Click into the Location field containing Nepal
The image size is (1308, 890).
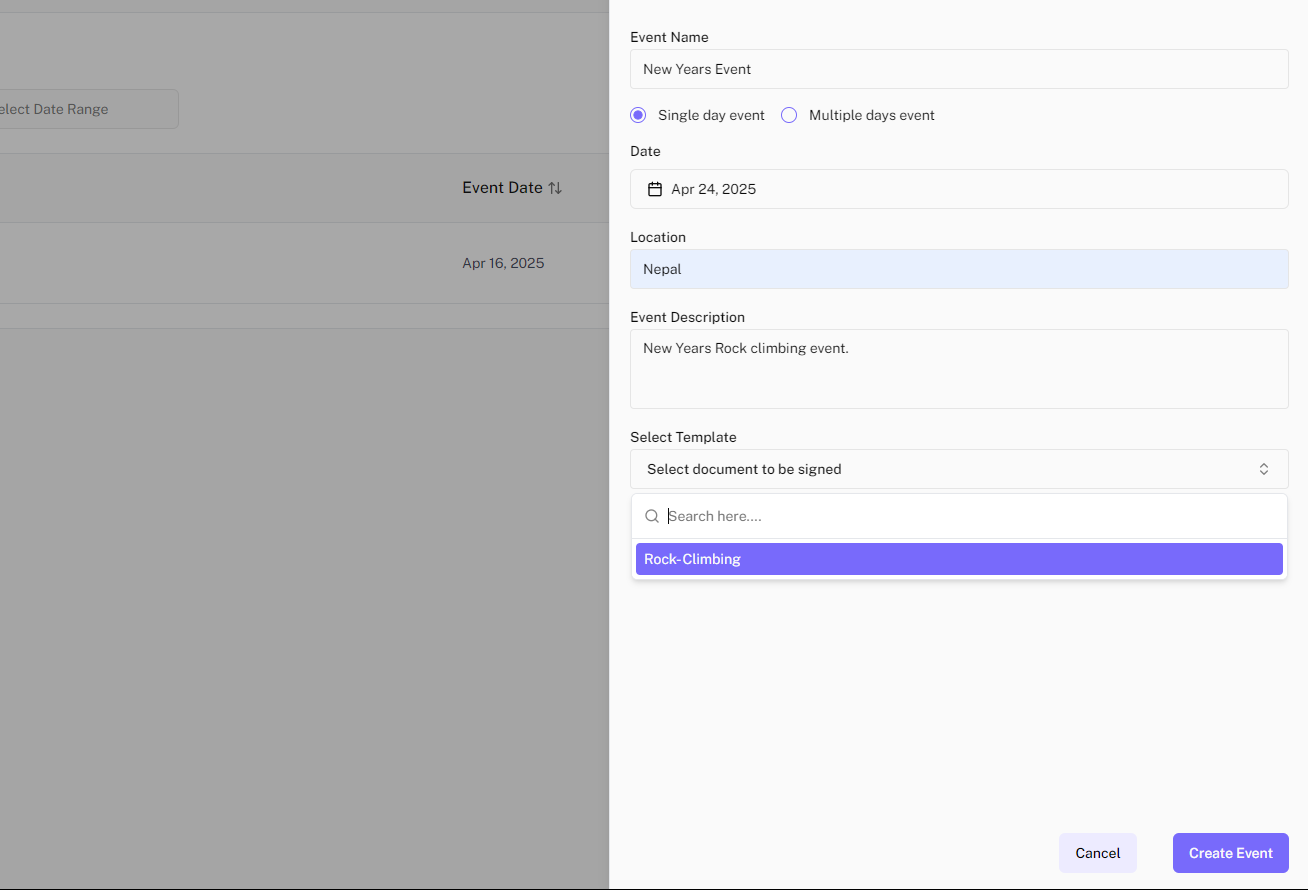pos(958,269)
